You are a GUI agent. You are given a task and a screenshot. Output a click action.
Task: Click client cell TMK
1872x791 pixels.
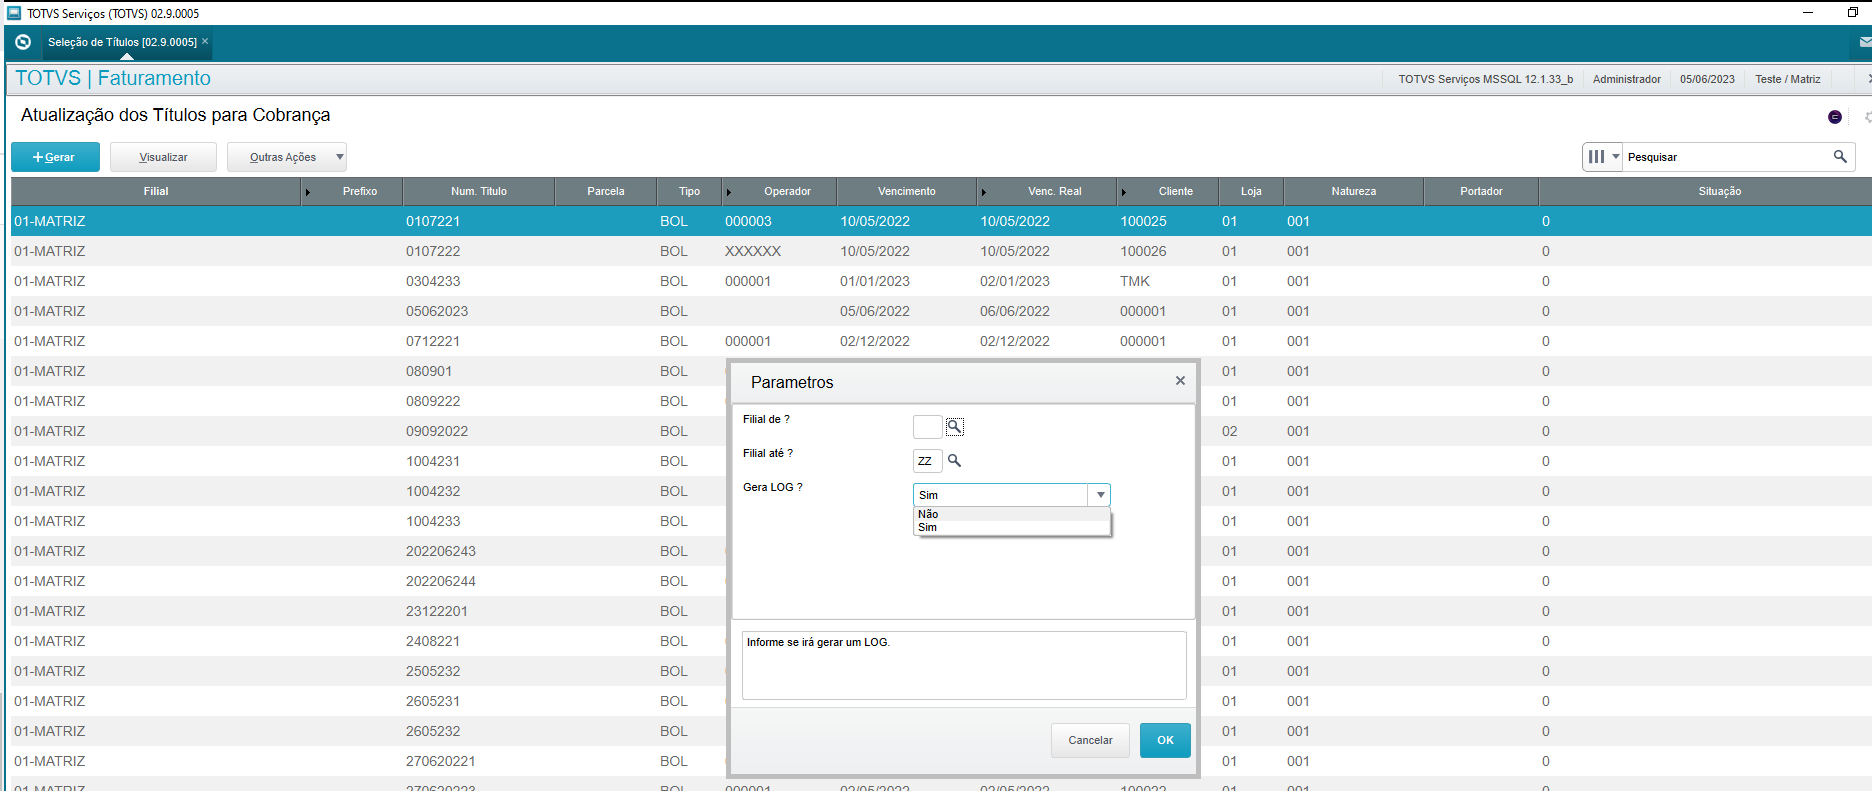point(1135,281)
